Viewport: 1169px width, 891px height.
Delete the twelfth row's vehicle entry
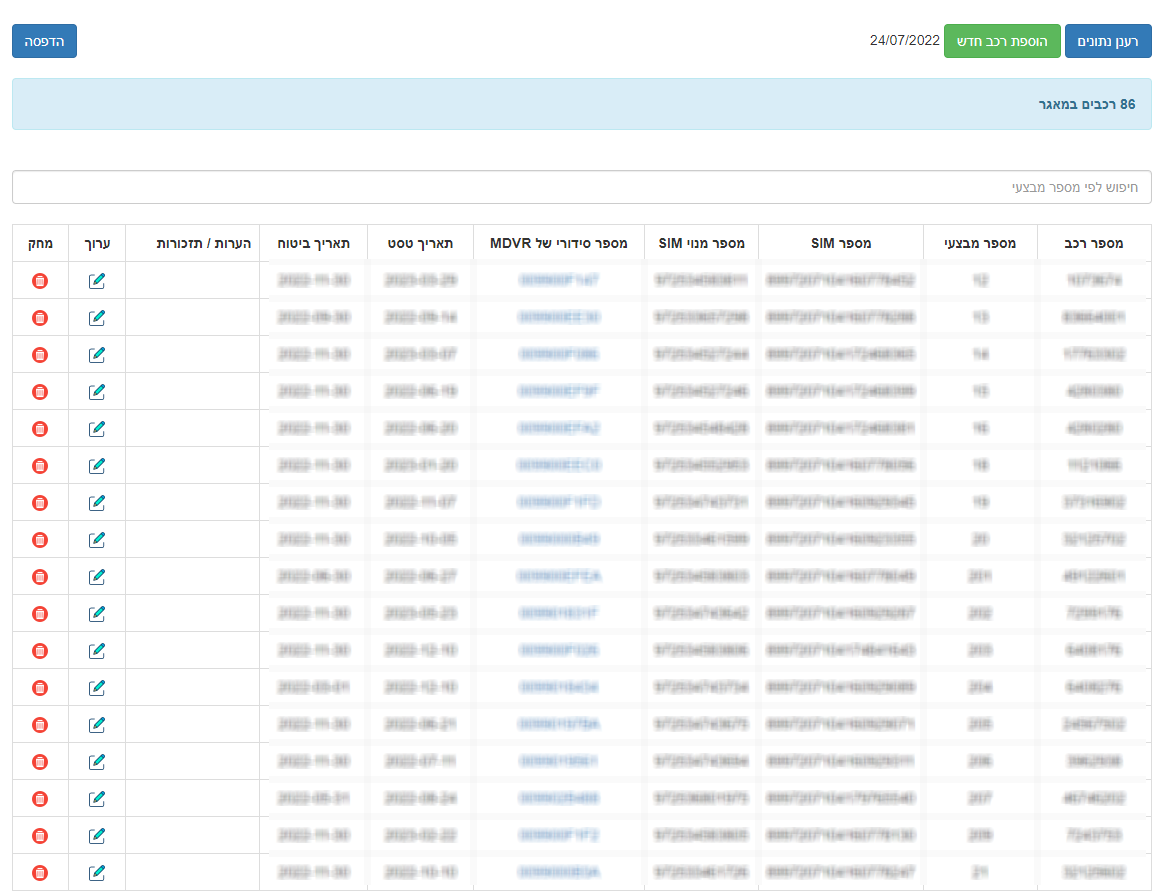click(x=40, y=688)
